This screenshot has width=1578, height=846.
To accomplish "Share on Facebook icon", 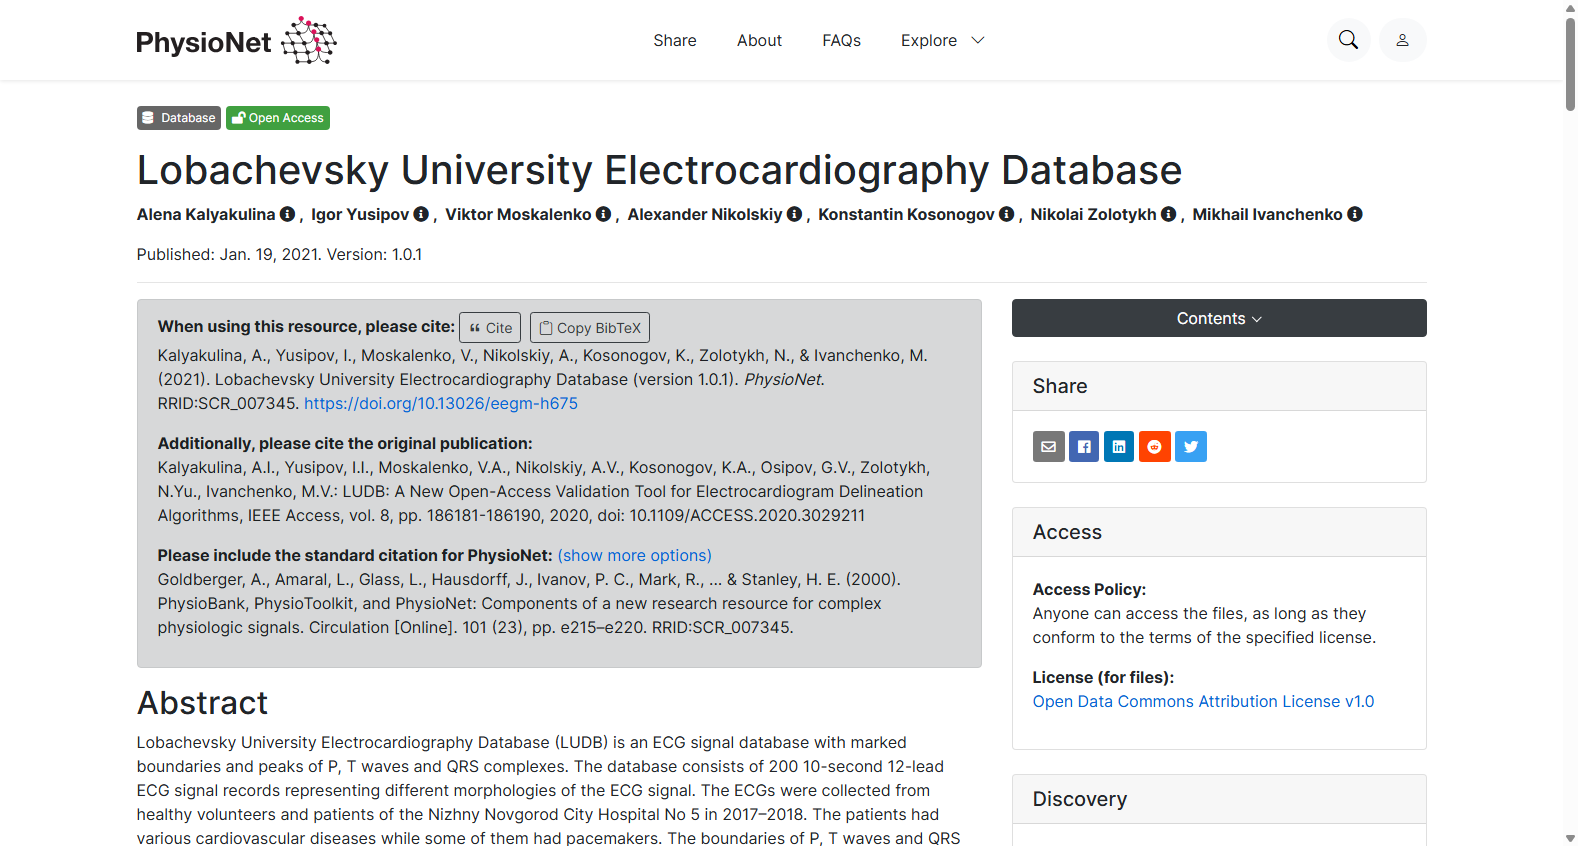I will click(x=1084, y=446).
